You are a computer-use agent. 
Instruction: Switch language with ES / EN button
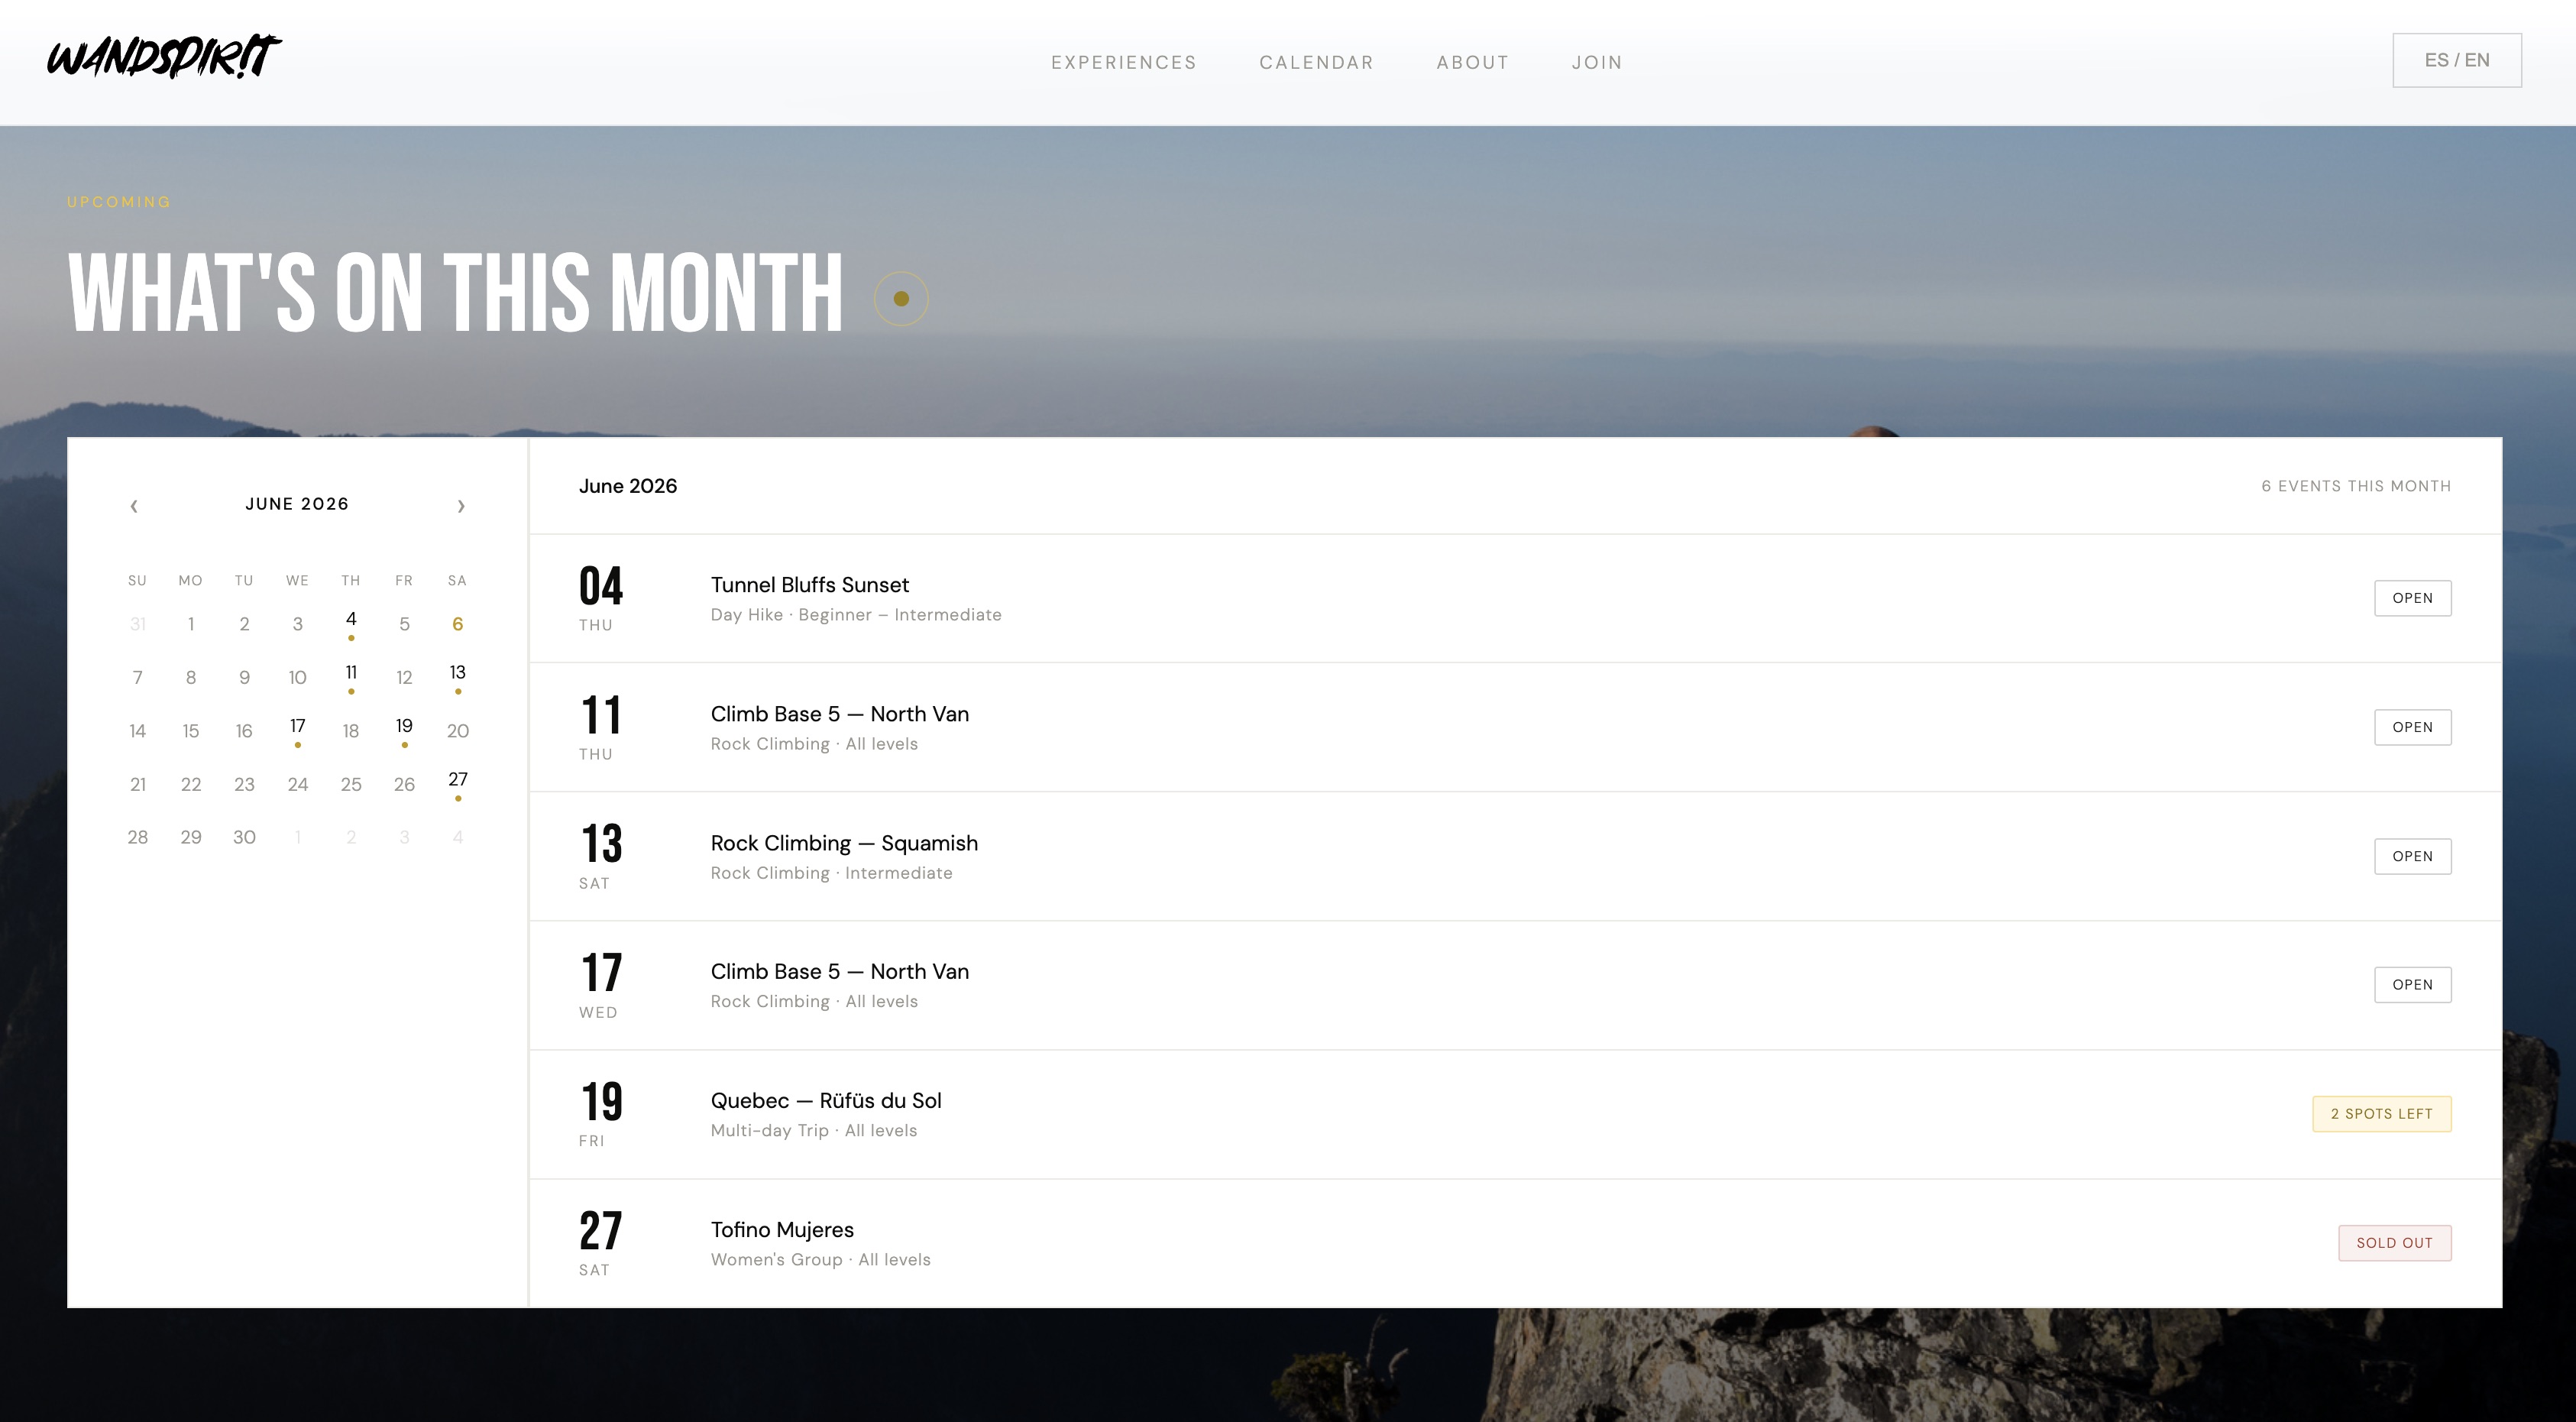point(2456,60)
